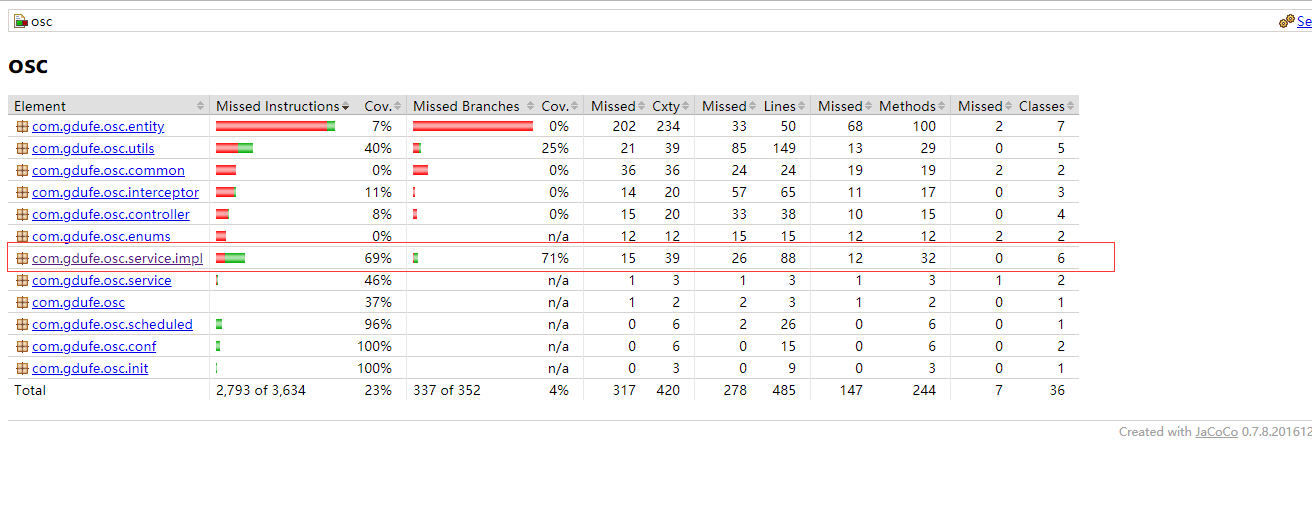Open the com.gdufe.osc.interceptor package link

[x=115, y=193]
